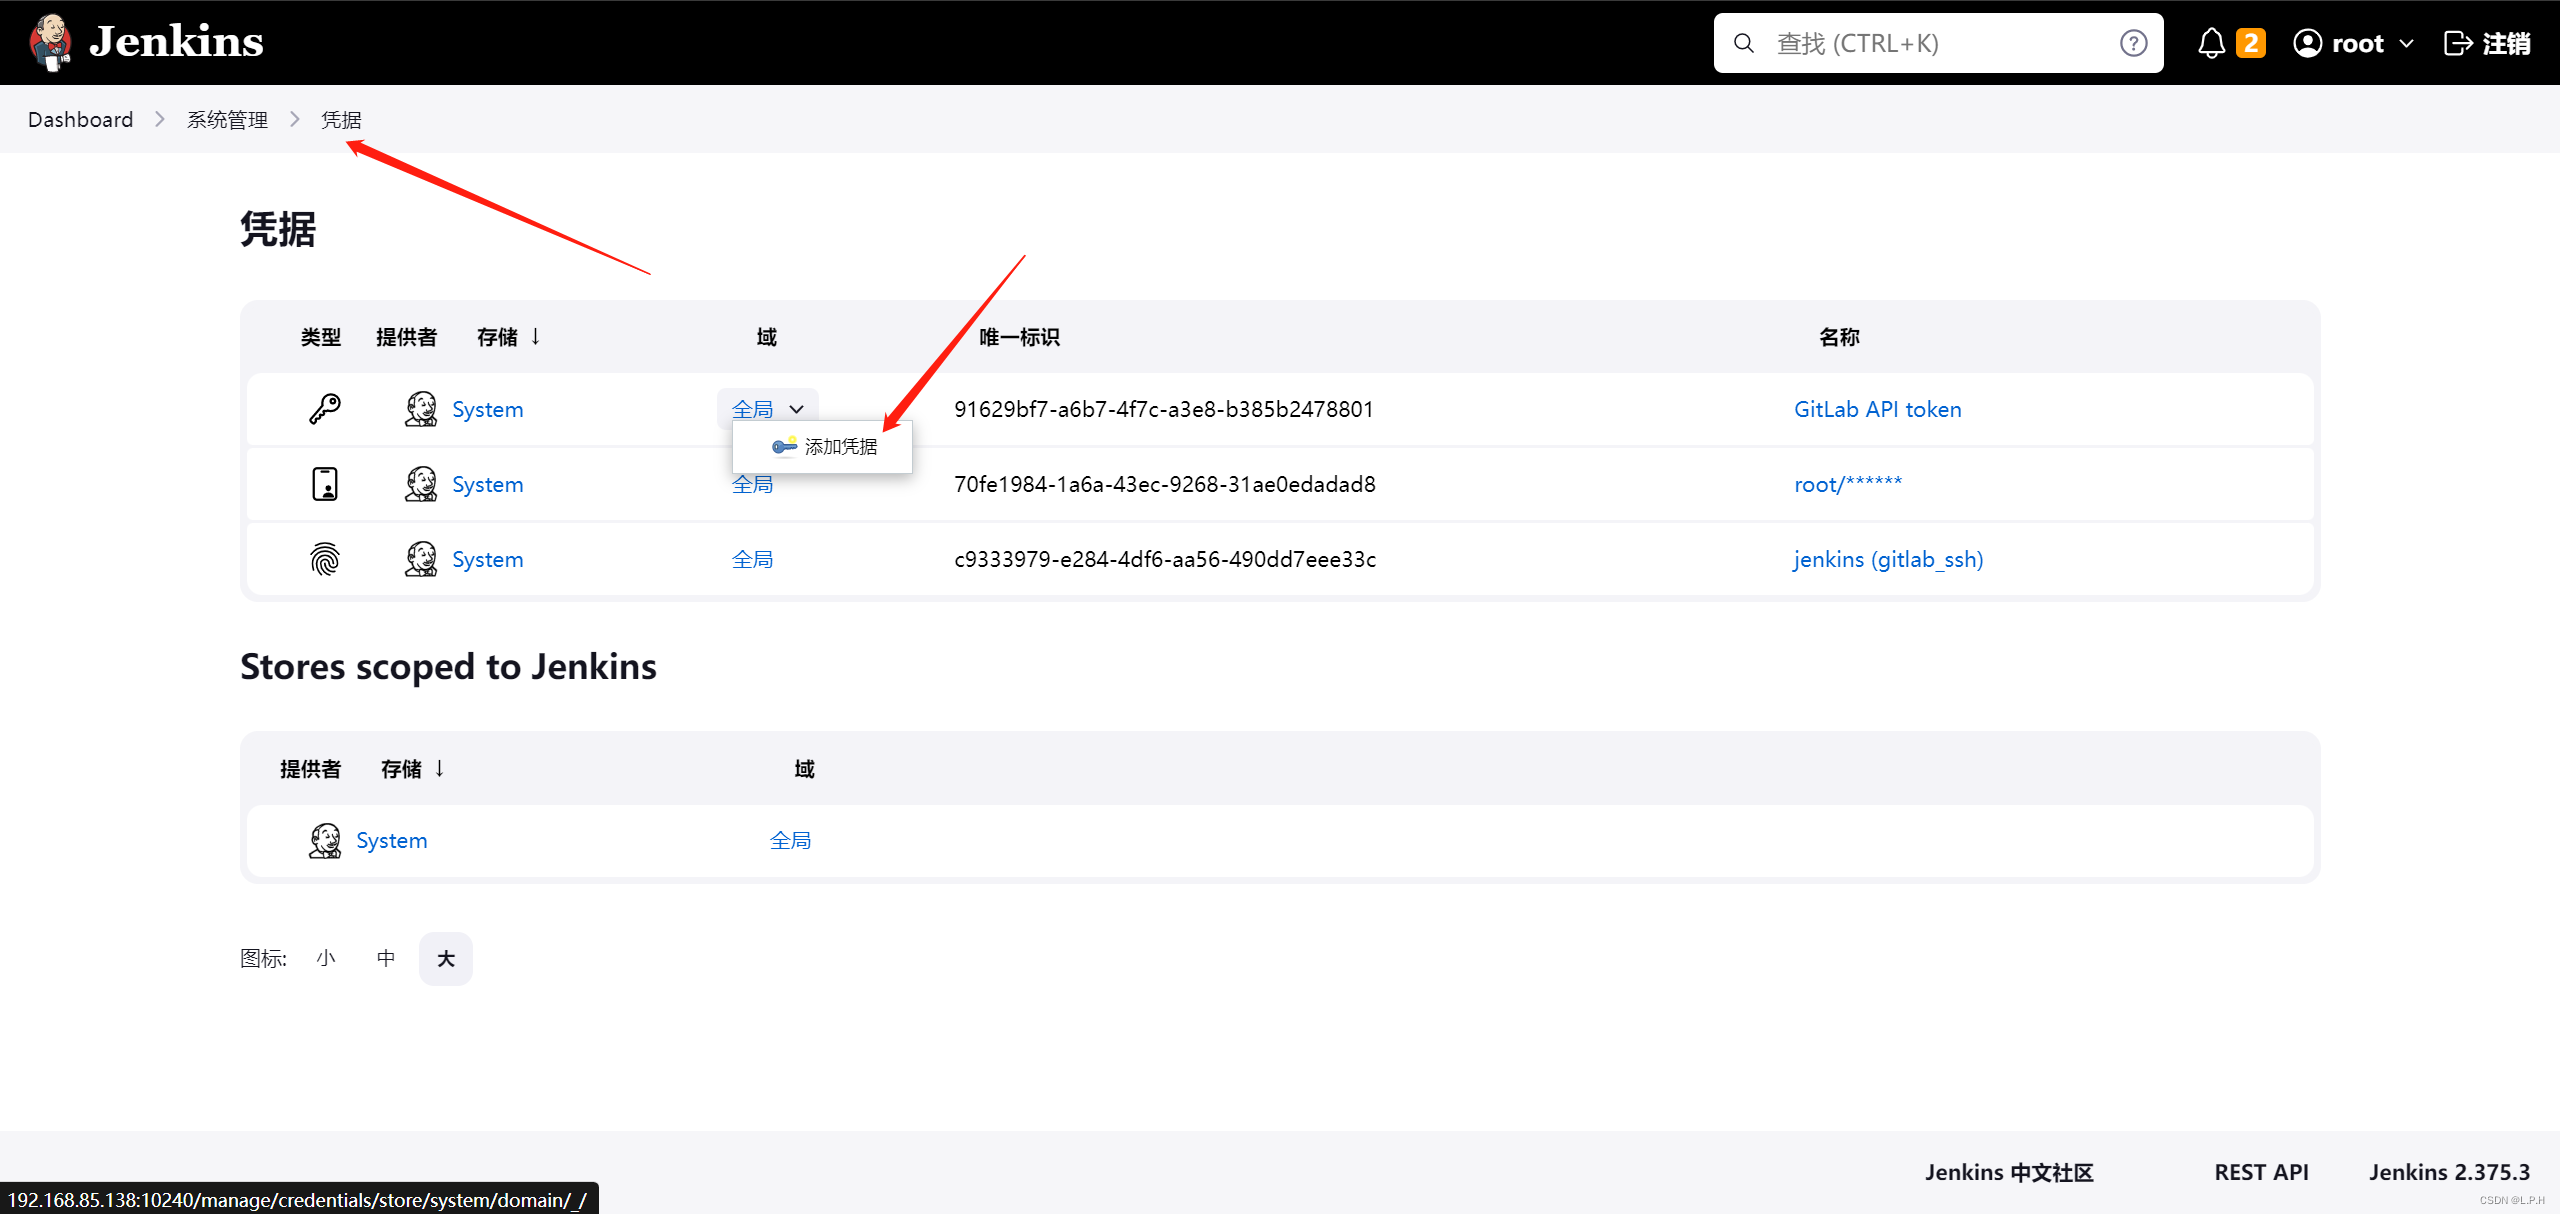Open System store in root/****** row

pos(487,484)
